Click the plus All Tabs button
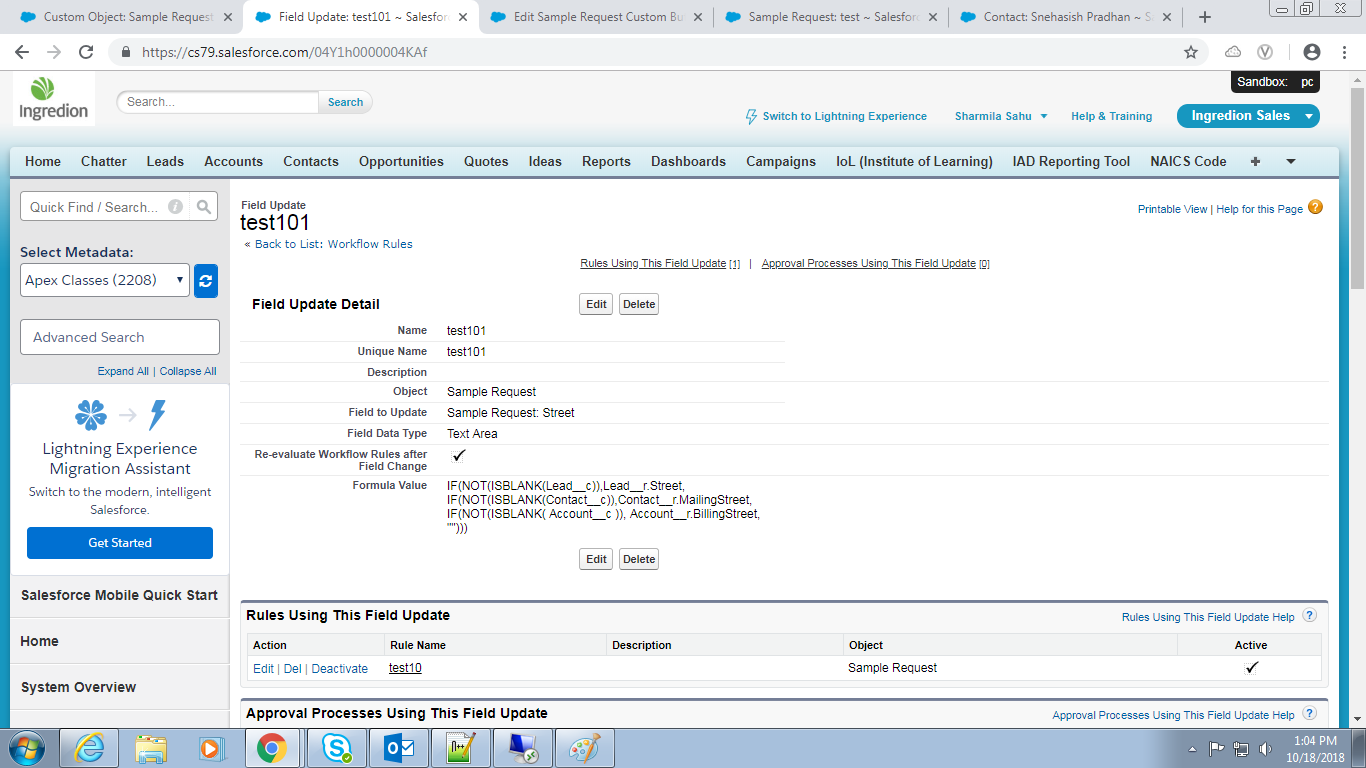Viewport: 1366px width, 768px height. [1255, 161]
